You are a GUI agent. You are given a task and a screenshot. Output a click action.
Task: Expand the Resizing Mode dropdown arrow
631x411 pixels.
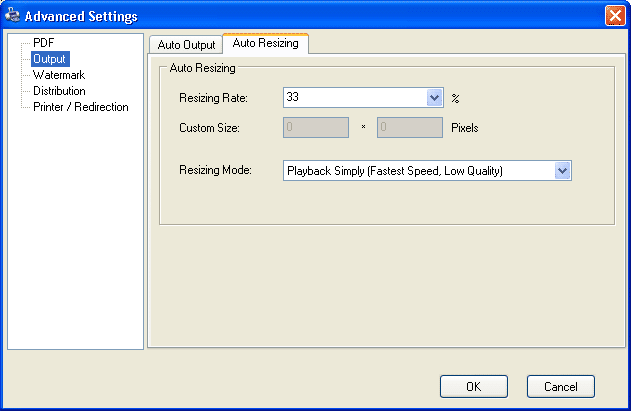pyautogui.click(x=563, y=171)
